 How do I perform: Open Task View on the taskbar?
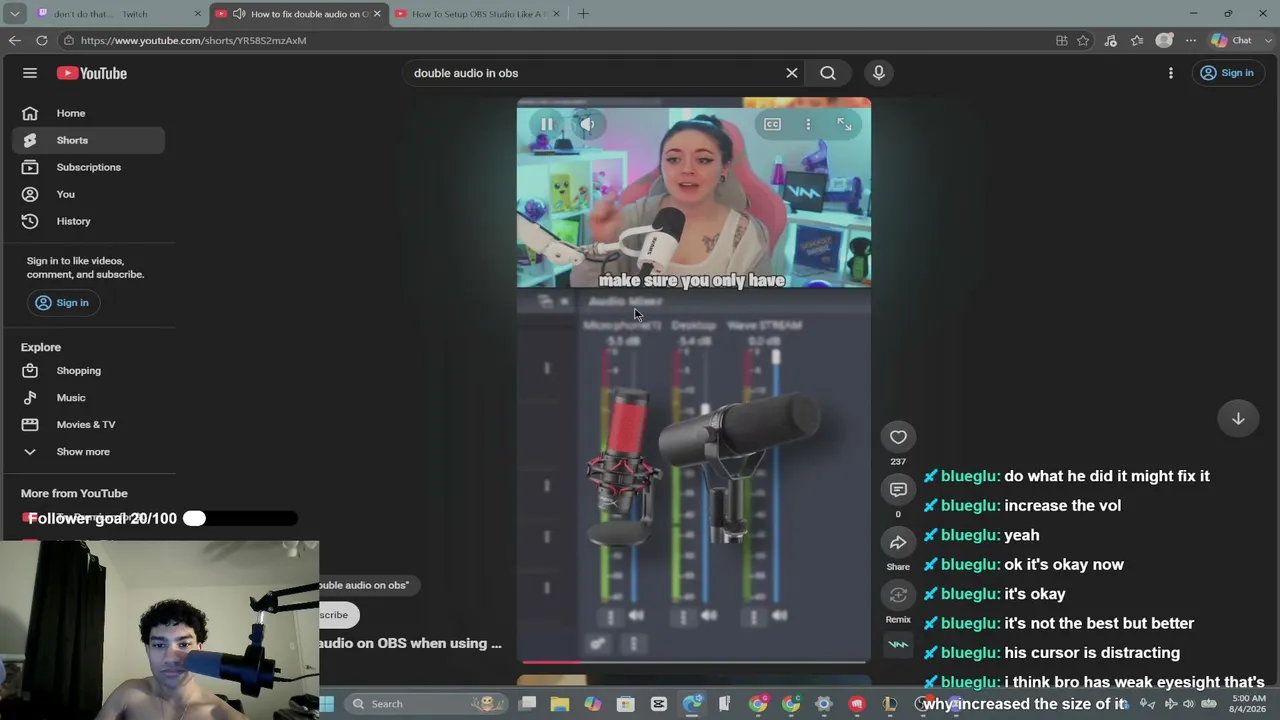pos(527,704)
